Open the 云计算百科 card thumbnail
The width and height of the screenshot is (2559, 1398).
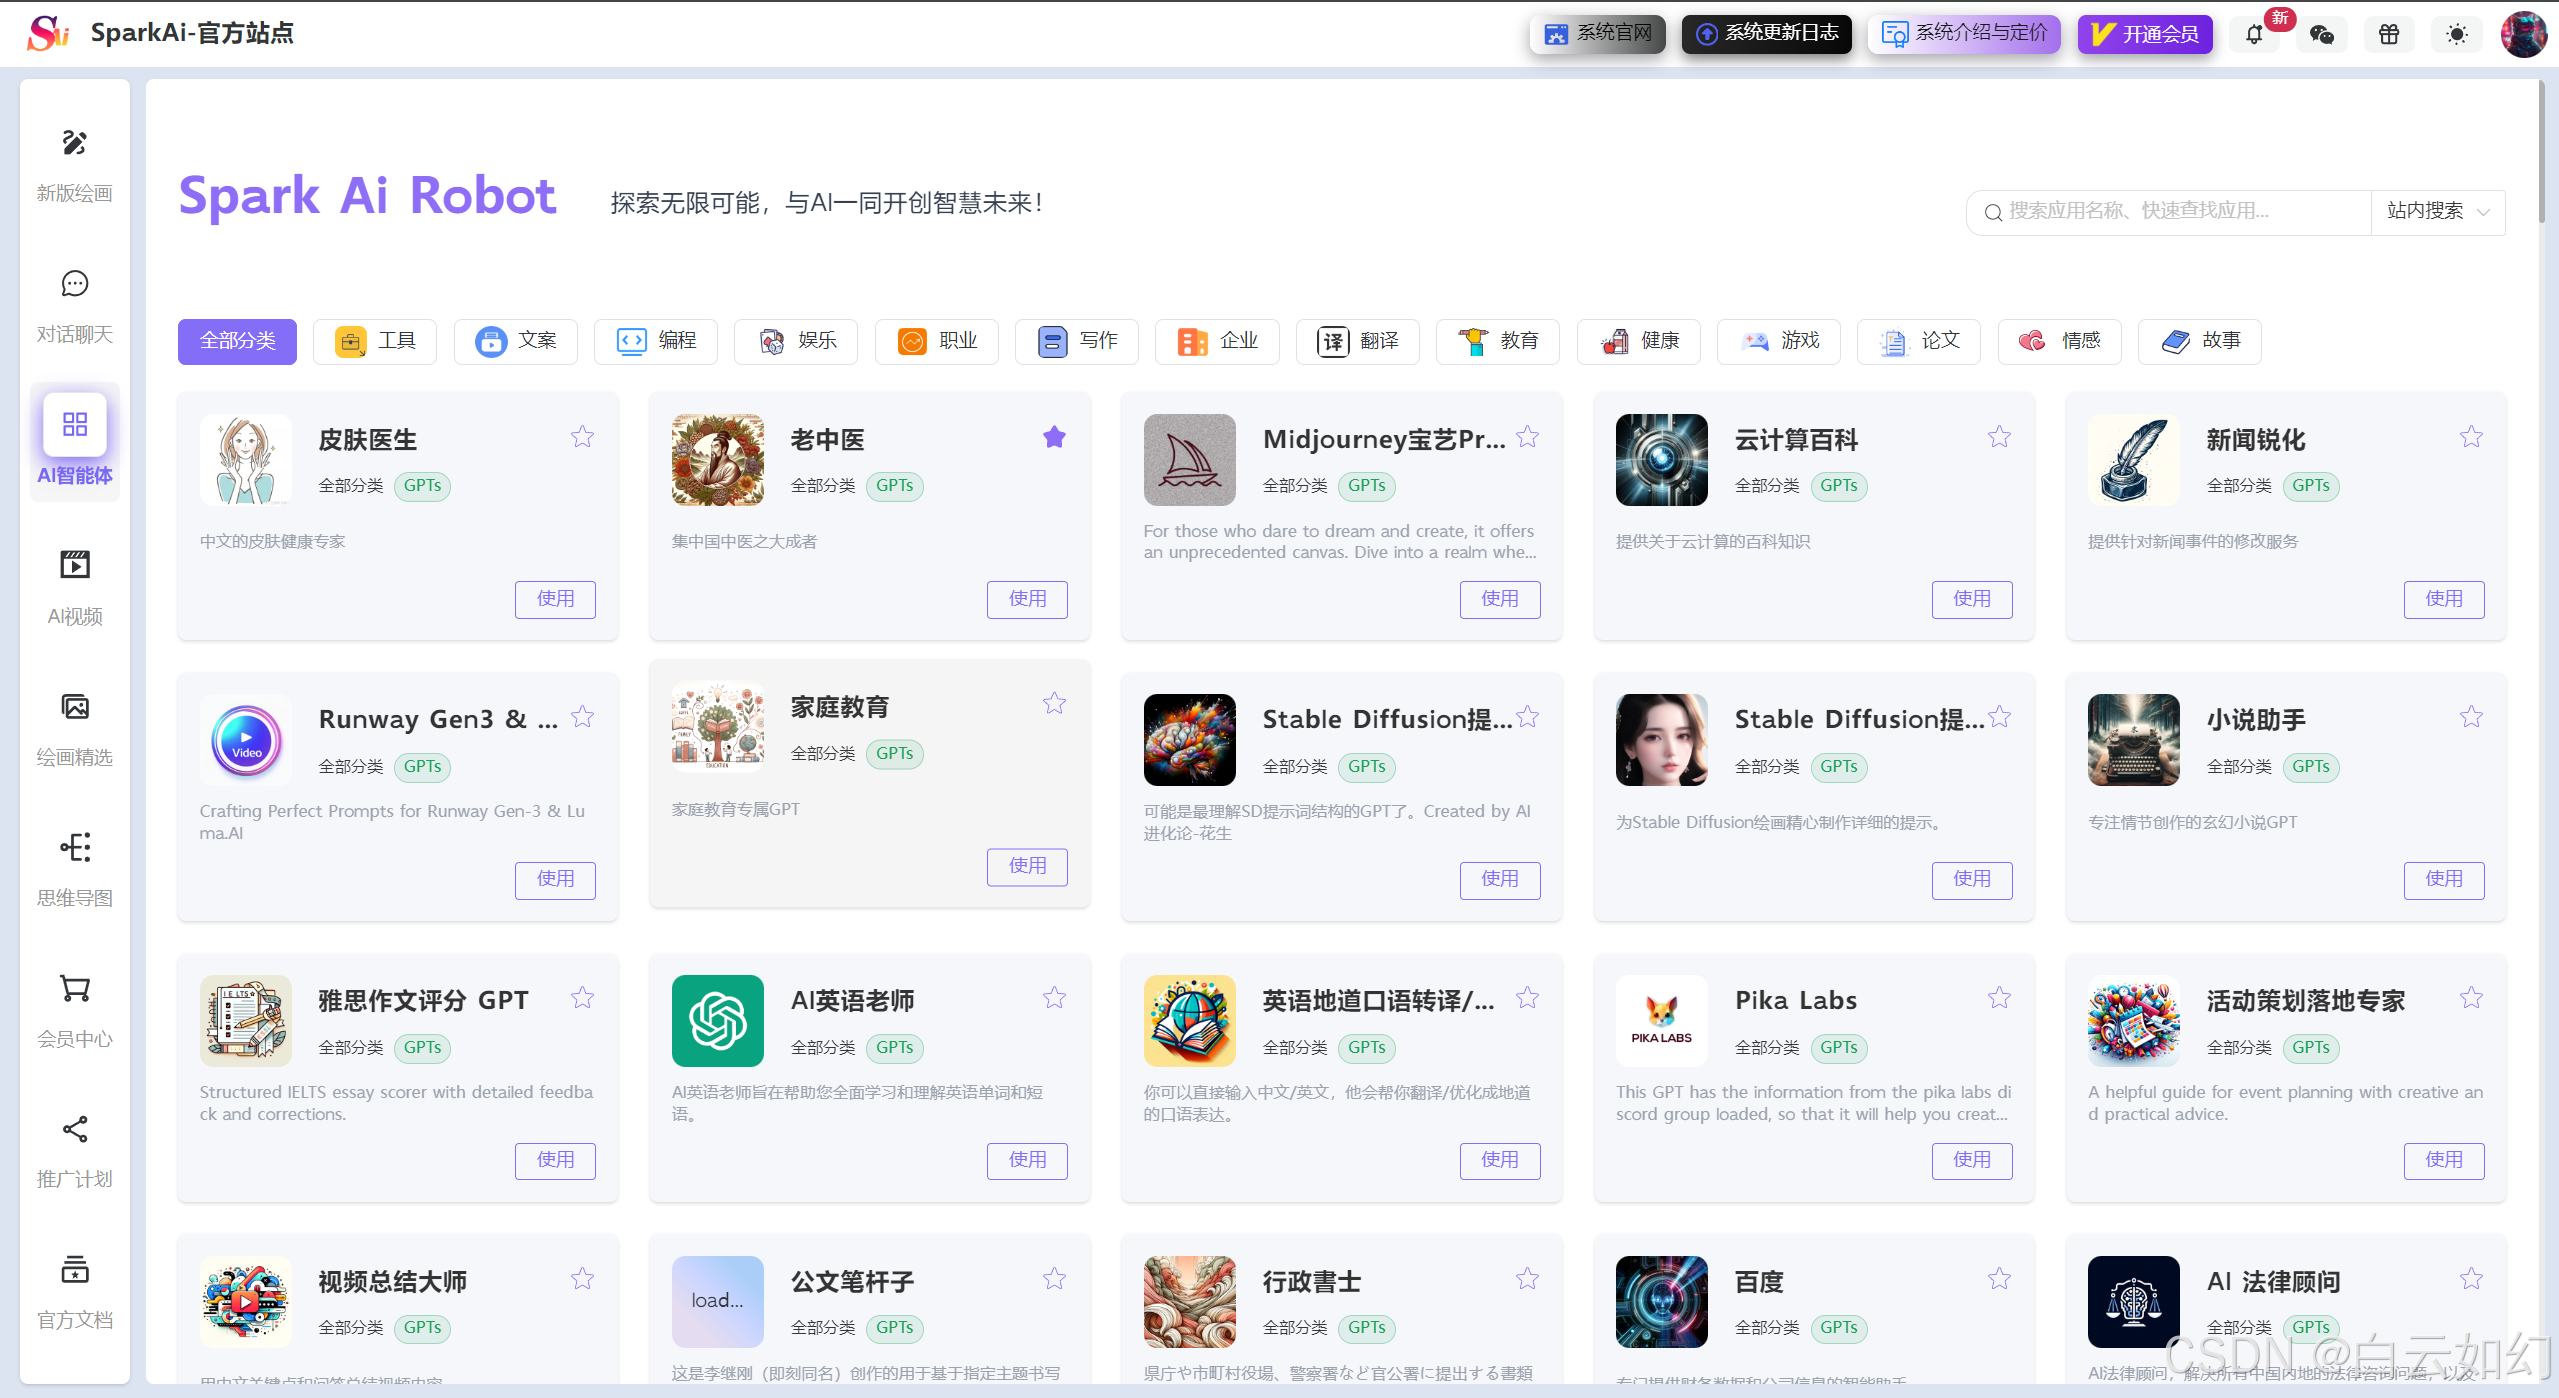pyautogui.click(x=1662, y=460)
